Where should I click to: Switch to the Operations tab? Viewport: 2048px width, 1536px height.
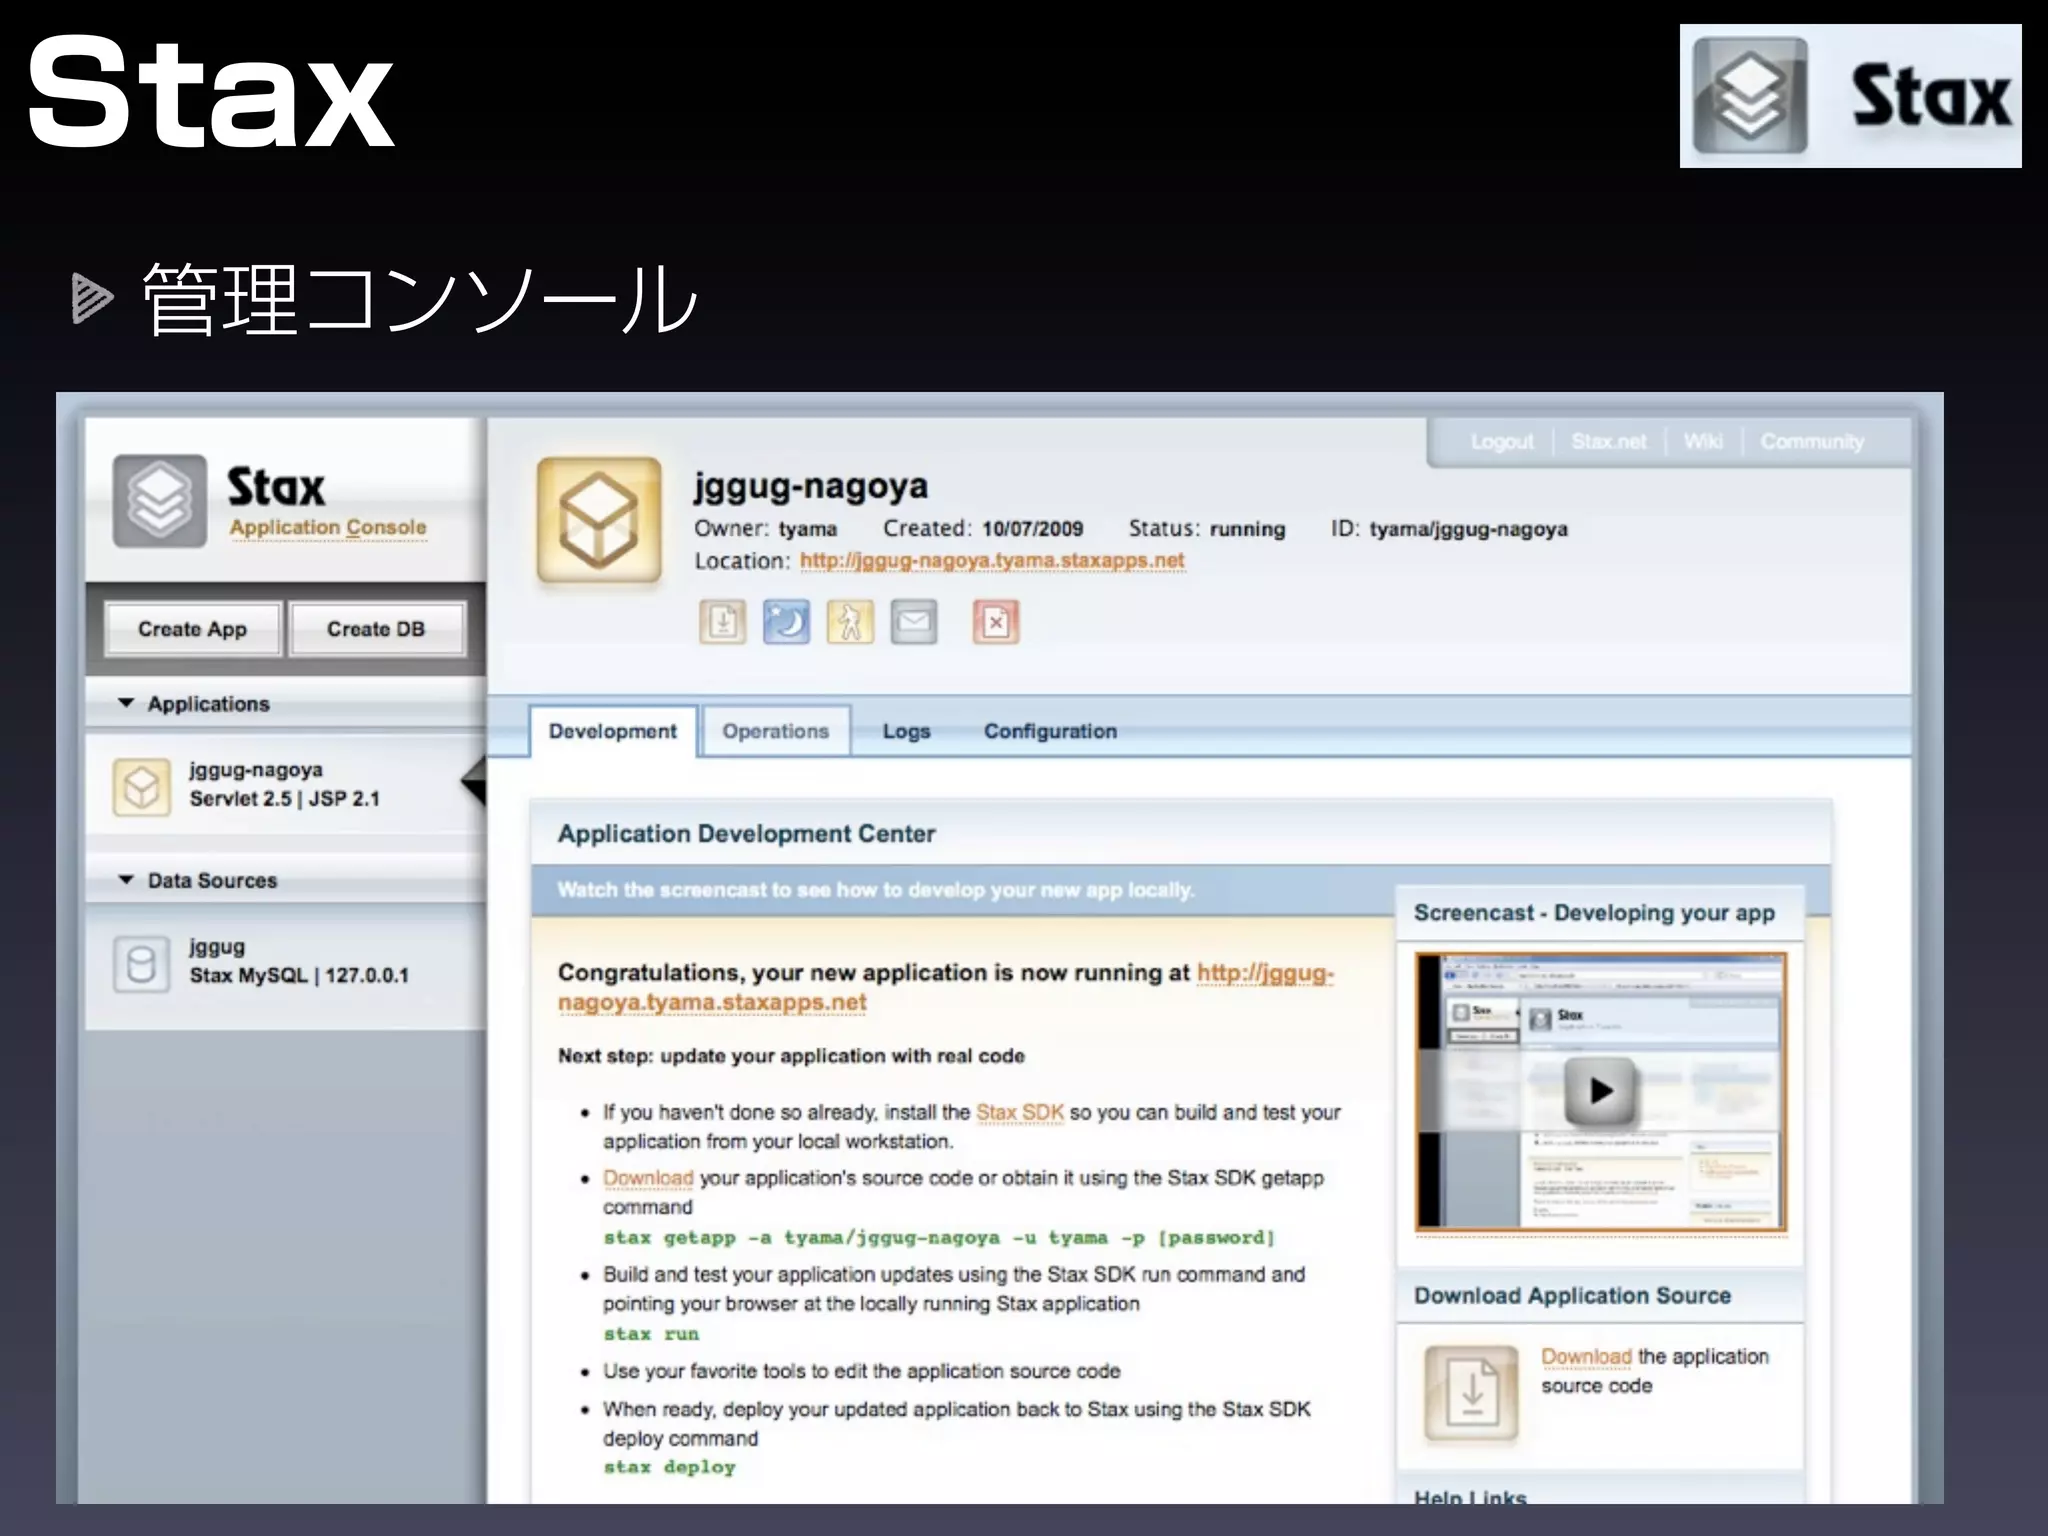776,731
